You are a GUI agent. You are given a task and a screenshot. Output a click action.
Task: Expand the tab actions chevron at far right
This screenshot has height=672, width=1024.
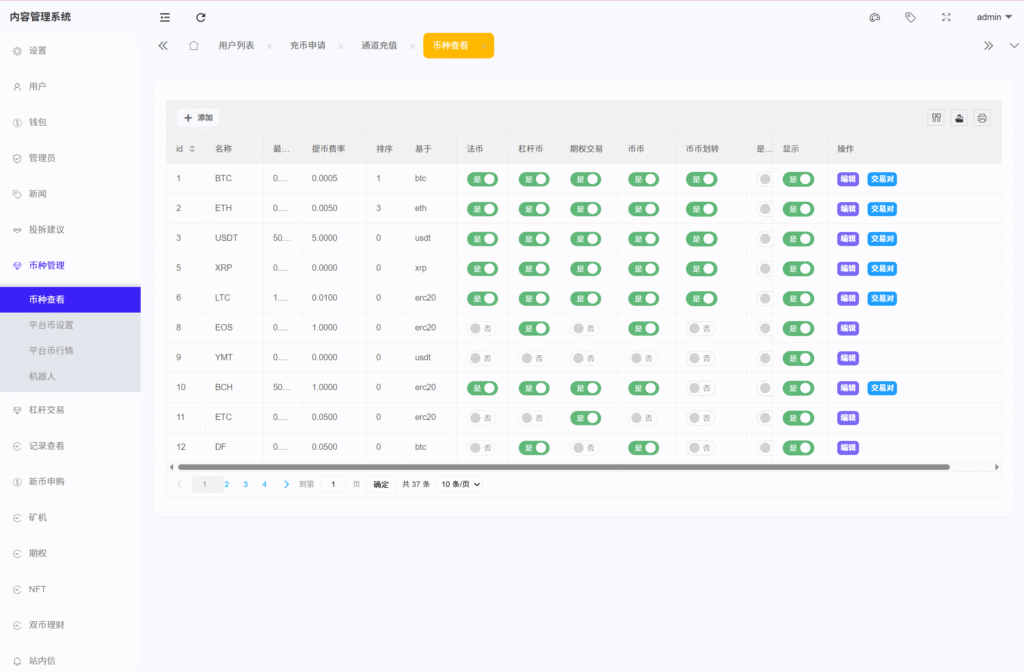tap(1013, 46)
